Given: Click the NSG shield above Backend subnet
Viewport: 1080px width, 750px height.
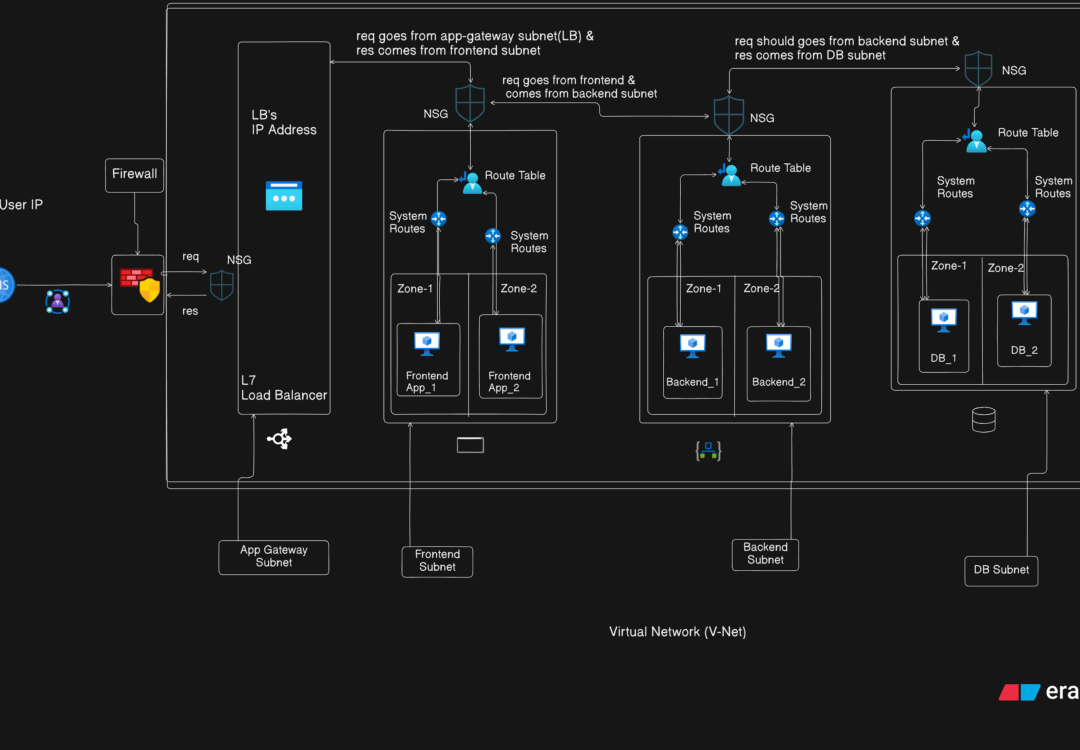Looking at the screenshot, I should (x=729, y=115).
